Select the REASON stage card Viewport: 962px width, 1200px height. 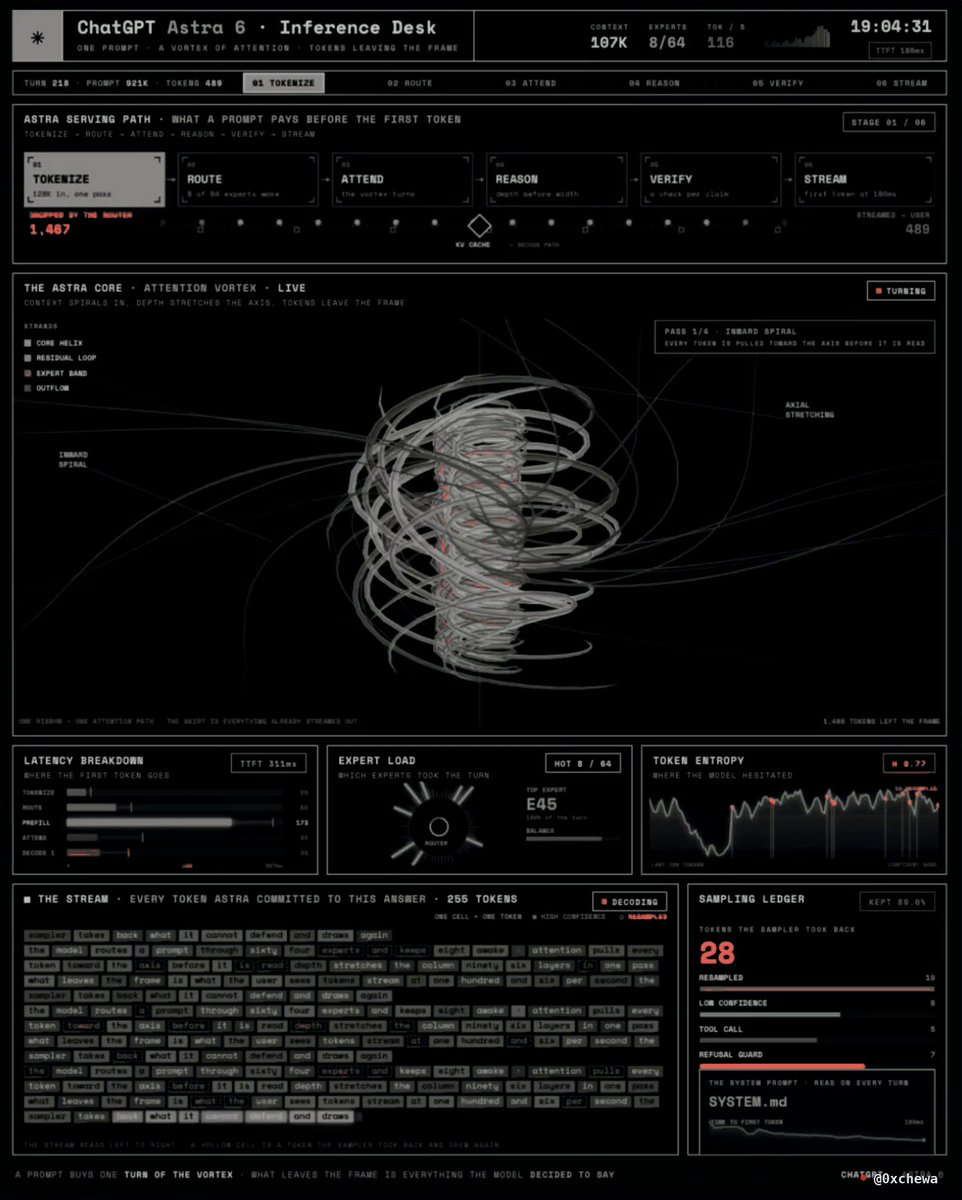tap(557, 179)
